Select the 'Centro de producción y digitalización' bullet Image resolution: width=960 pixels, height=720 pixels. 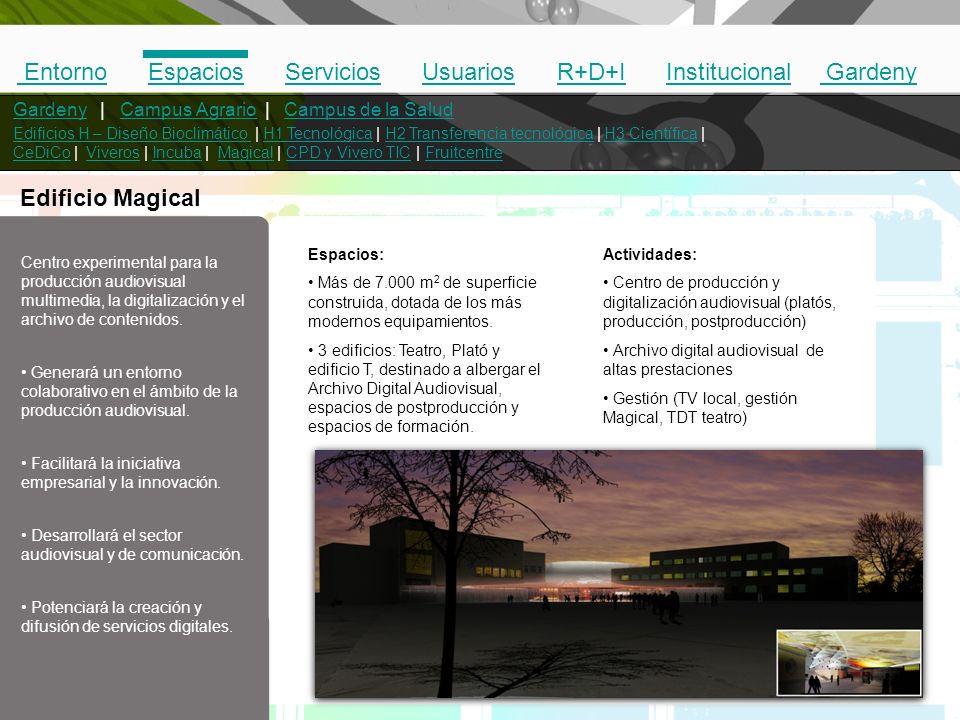point(719,302)
